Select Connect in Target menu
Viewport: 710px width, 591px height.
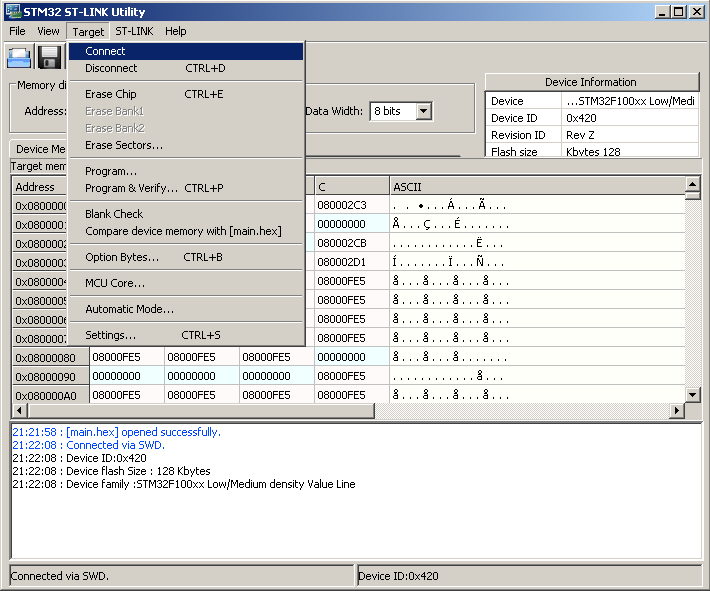tap(105, 51)
